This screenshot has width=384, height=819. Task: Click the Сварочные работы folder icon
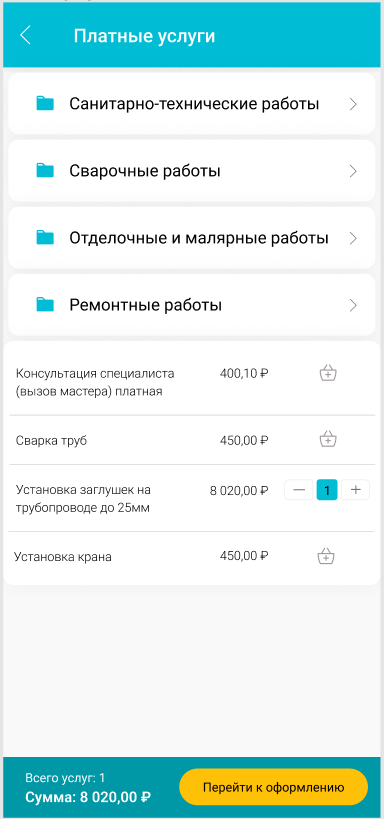pyautogui.click(x=45, y=170)
